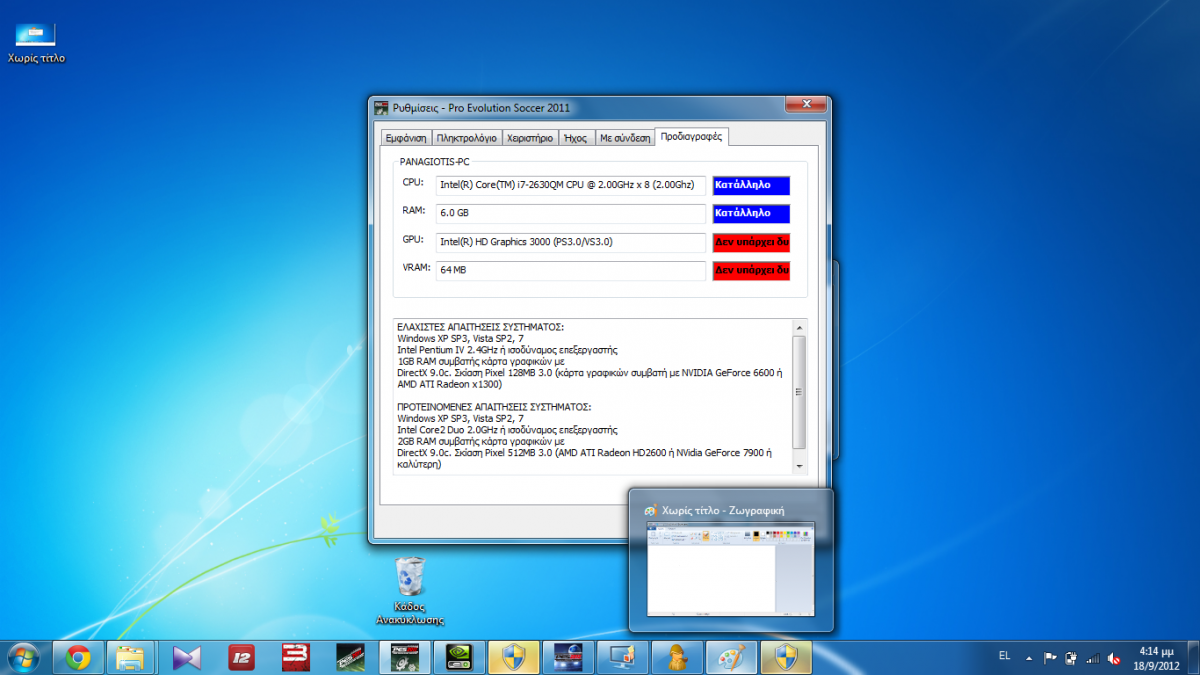Close the Pro Evolution Soccer 2011 settings window
Viewport: 1200px width, 675px height.
pyautogui.click(x=805, y=104)
